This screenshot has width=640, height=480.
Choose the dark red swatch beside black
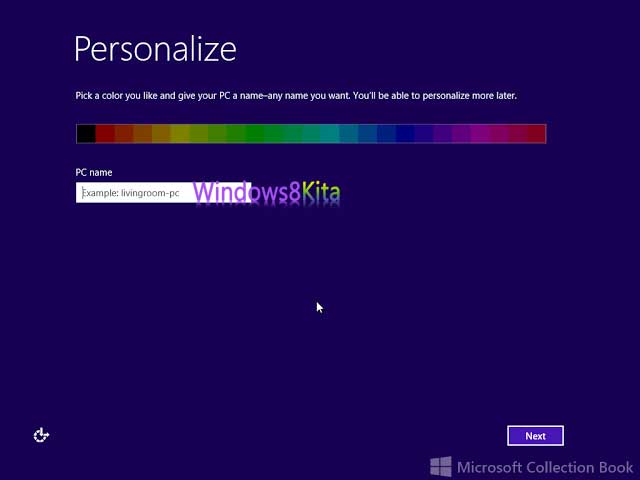[x=105, y=134]
